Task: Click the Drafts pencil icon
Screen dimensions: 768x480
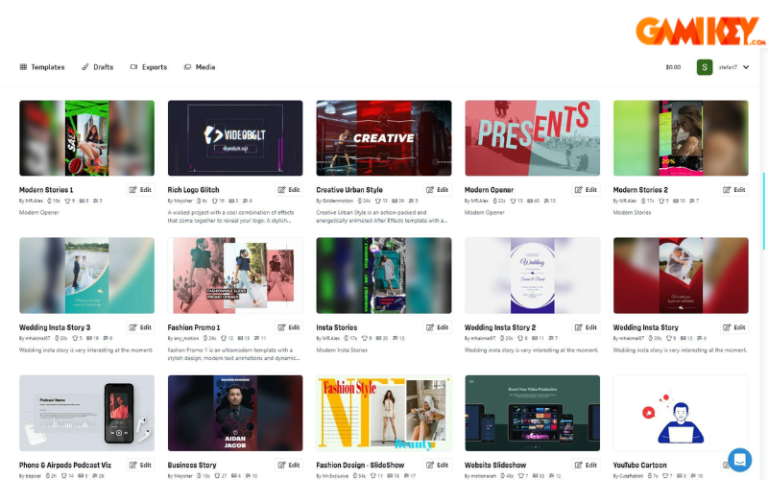Action: point(85,67)
